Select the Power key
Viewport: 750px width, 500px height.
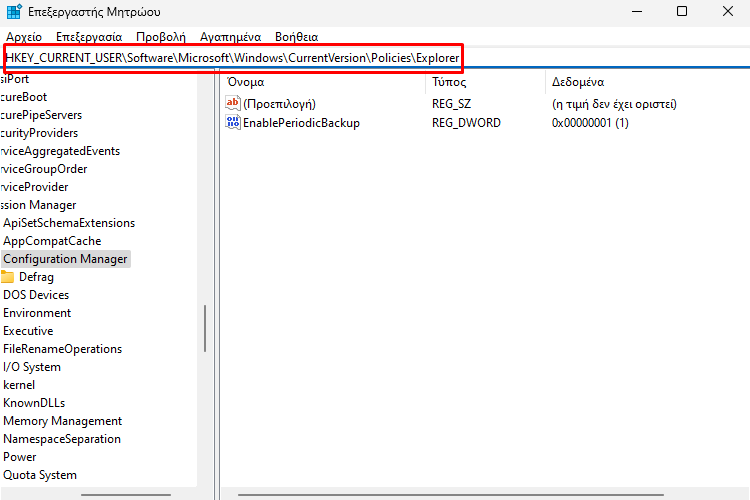coord(20,457)
